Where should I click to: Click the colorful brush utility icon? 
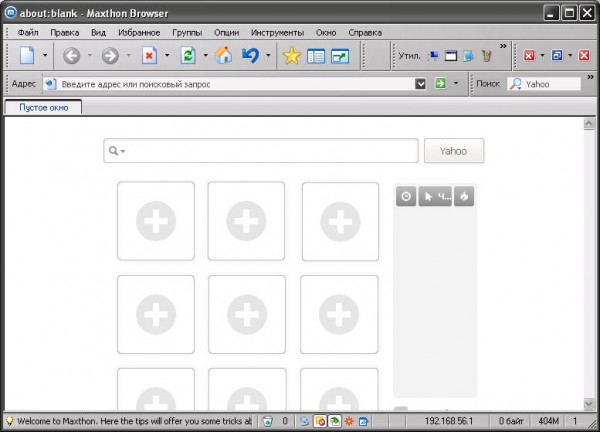click(486, 56)
